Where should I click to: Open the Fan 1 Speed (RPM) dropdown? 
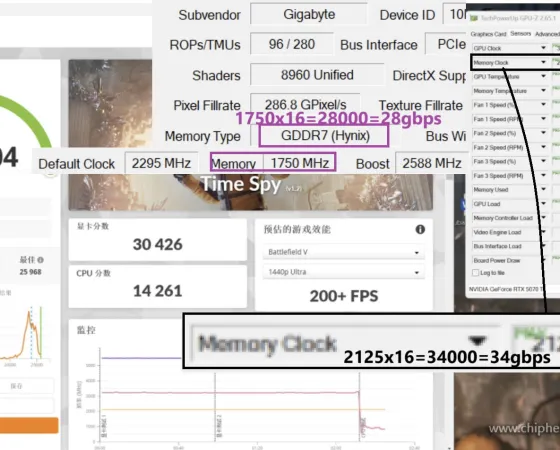coord(543,119)
